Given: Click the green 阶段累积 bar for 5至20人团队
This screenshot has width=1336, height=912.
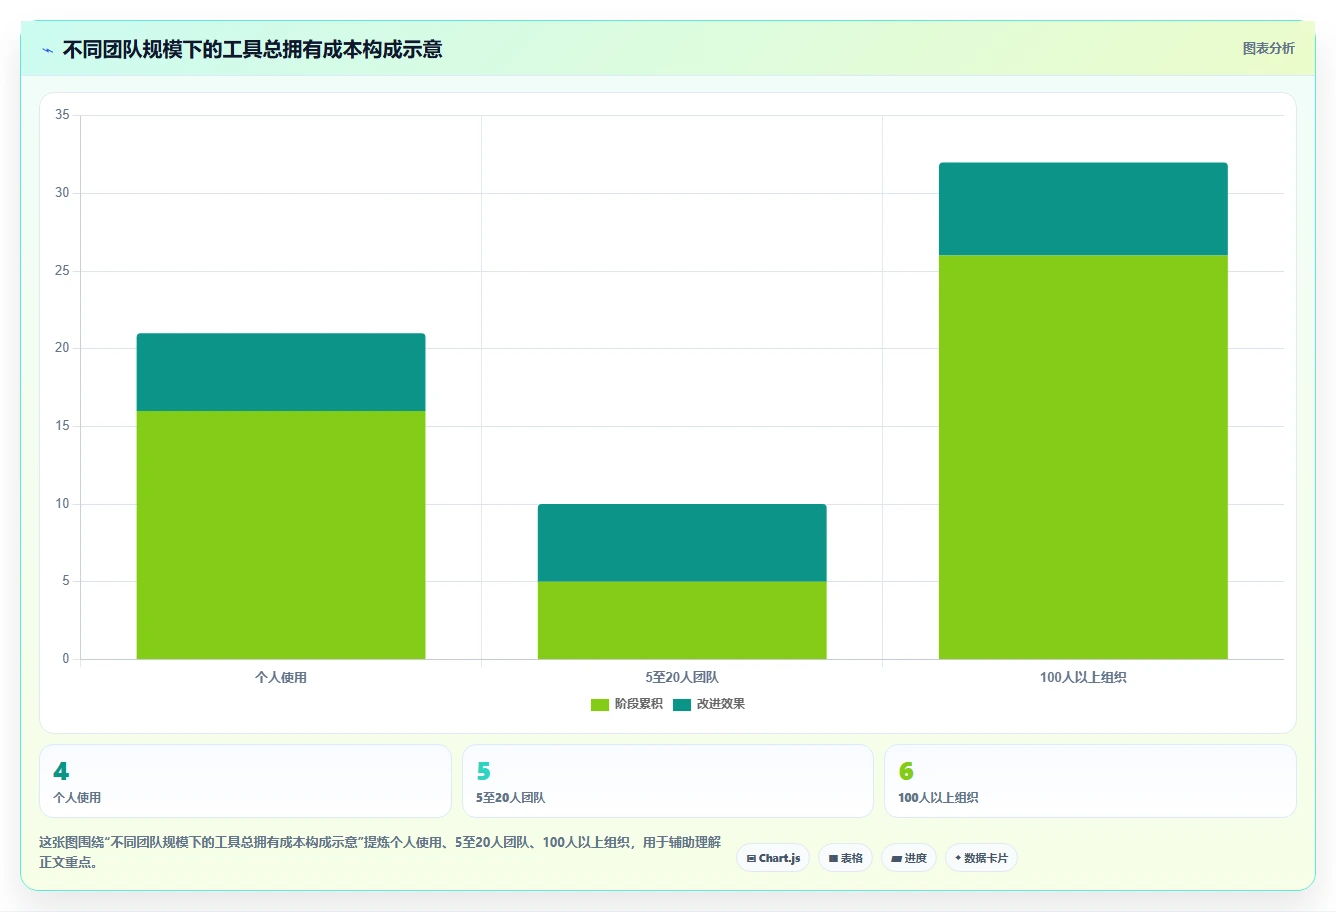Looking at the screenshot, I should click(682, 620).
